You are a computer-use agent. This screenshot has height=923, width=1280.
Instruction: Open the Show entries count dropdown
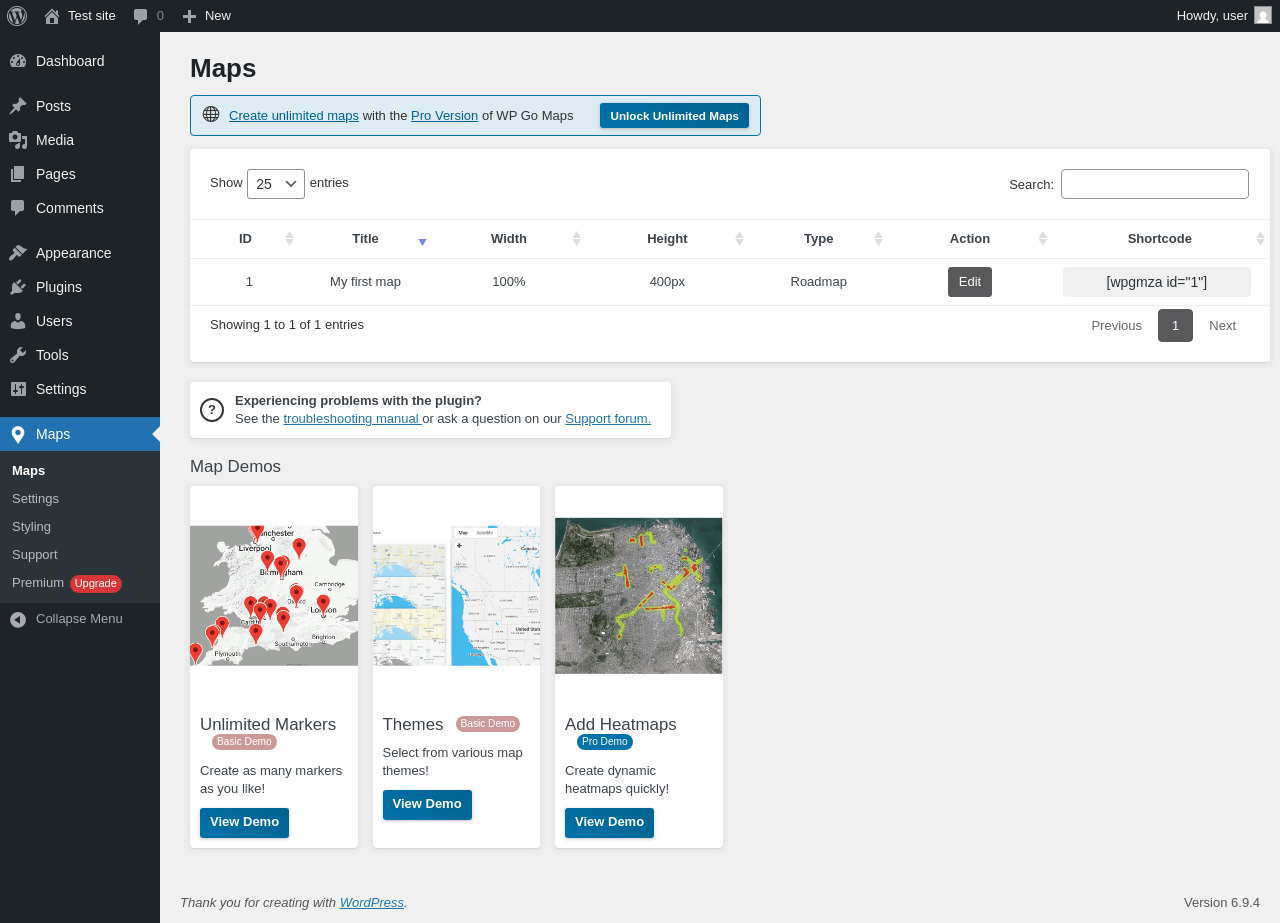(276, 184)
